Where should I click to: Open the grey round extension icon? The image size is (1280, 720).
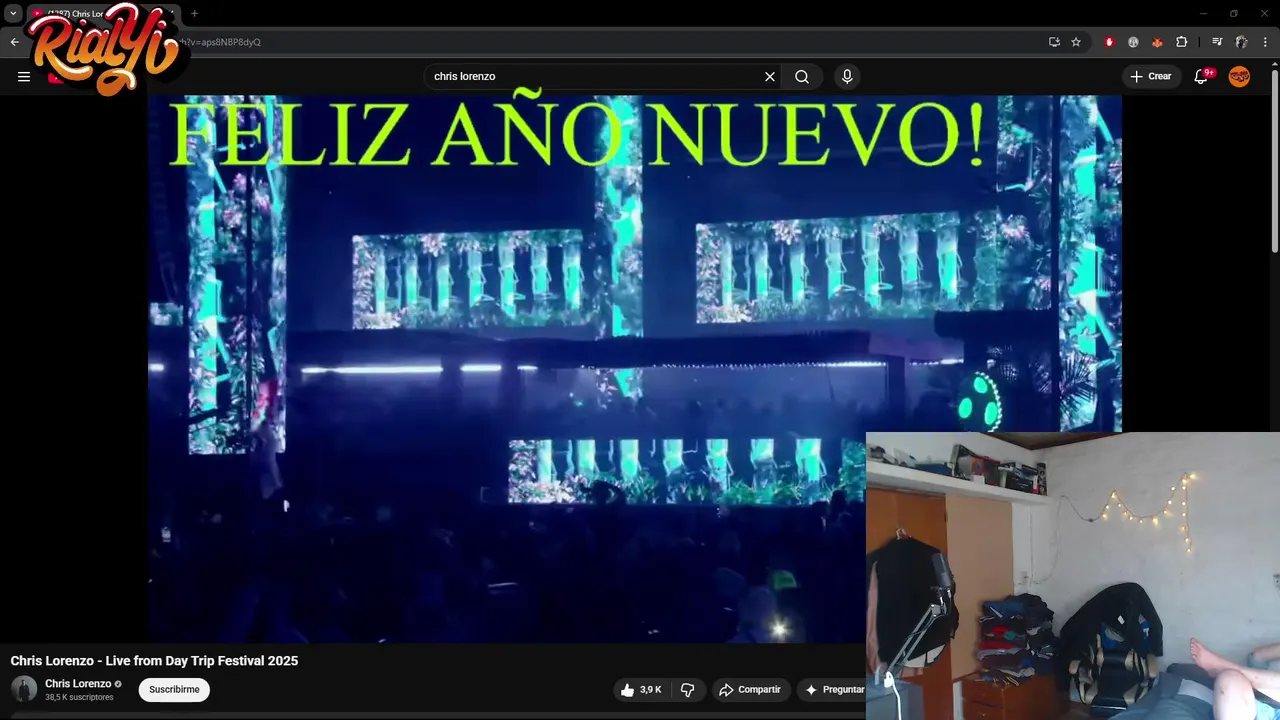pyautogui.click(x=1133, y=42)
